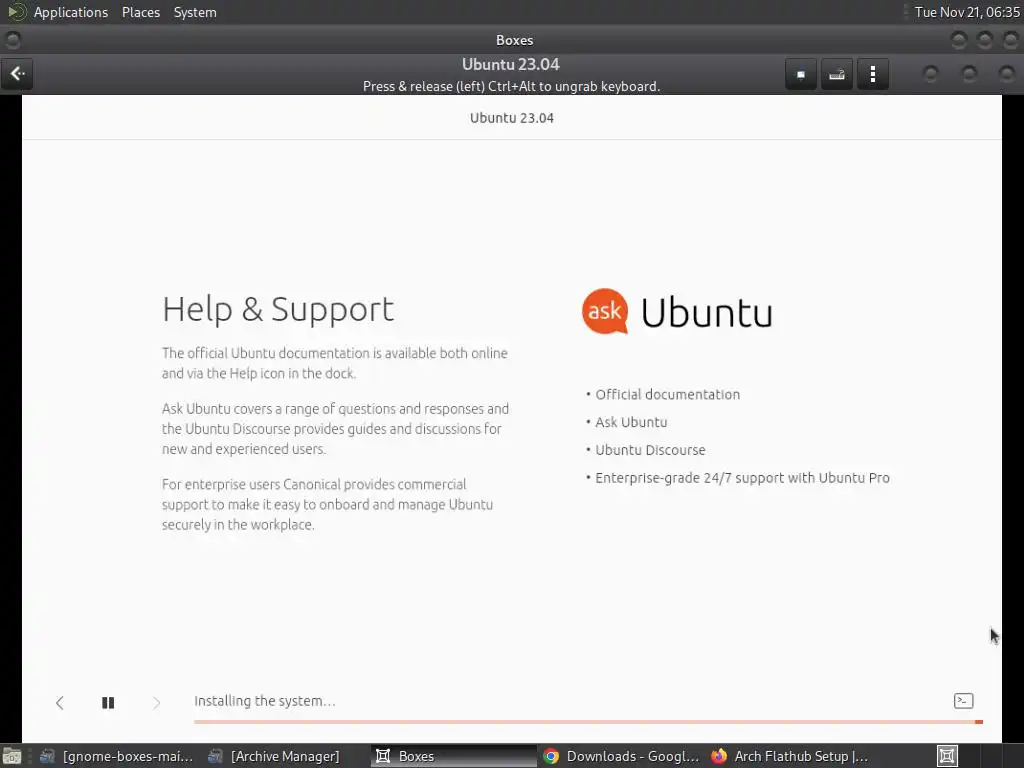Show next installer slide
1024x768 pixels.
(x=156, y=703)
